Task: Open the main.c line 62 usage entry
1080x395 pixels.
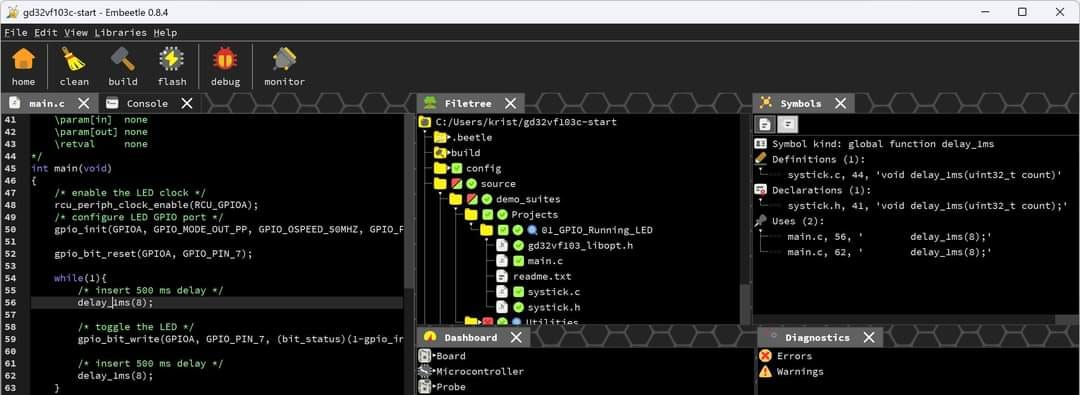Action: coord(889,252)
